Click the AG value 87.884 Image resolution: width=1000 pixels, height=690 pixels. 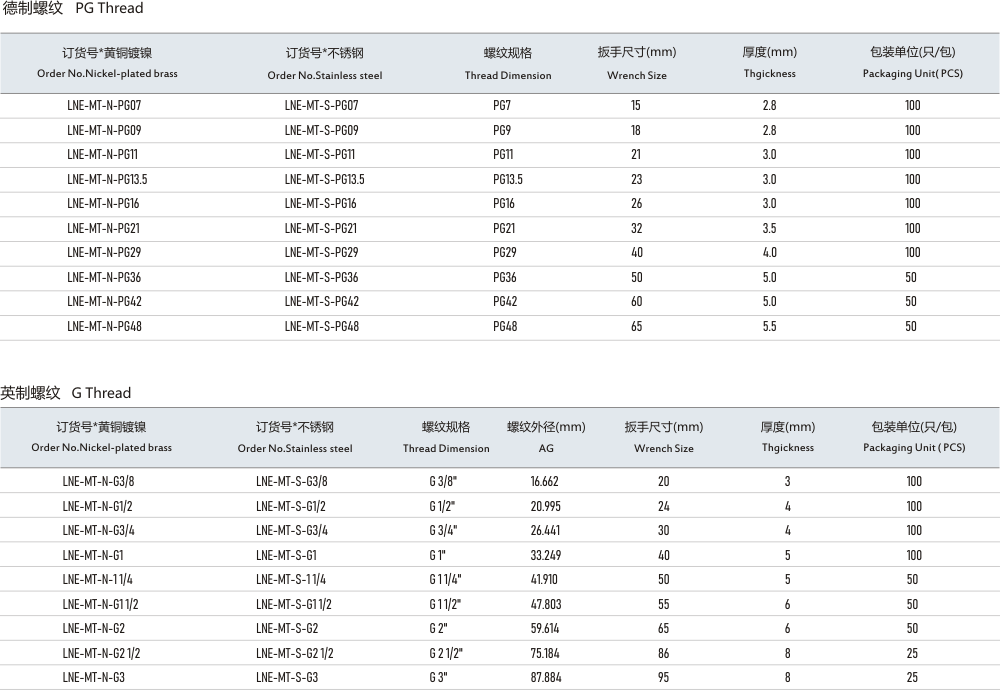tap(544, 678)
